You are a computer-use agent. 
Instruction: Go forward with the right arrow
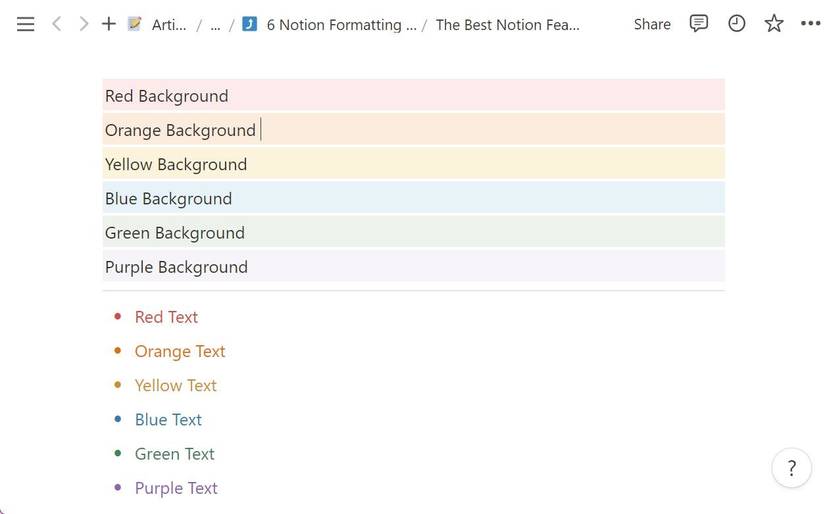(83, 24)
